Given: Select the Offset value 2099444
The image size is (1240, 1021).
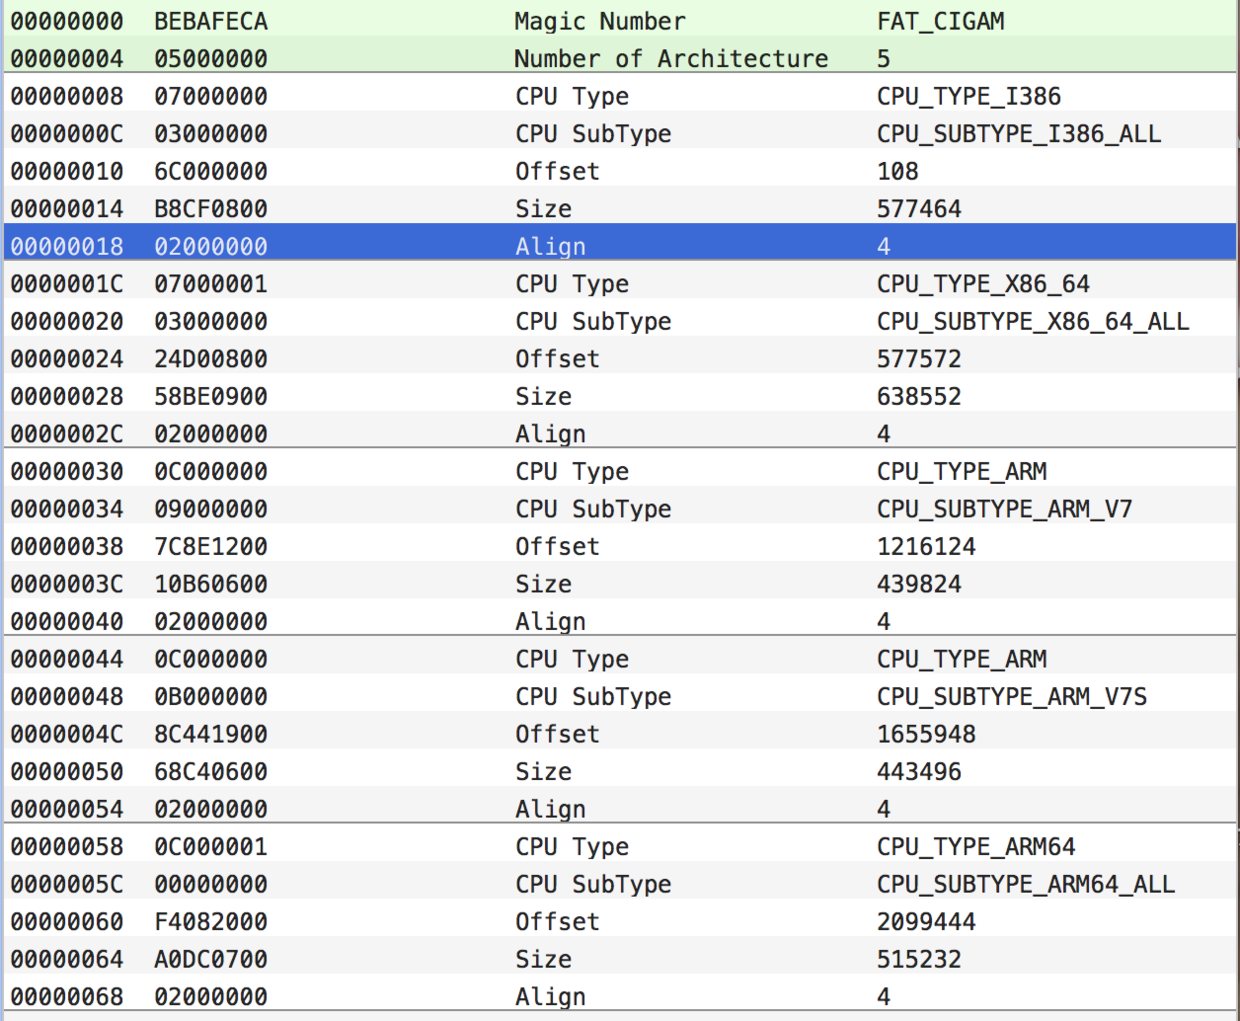Looking at the screenshot, I should [x=926, y=921].
